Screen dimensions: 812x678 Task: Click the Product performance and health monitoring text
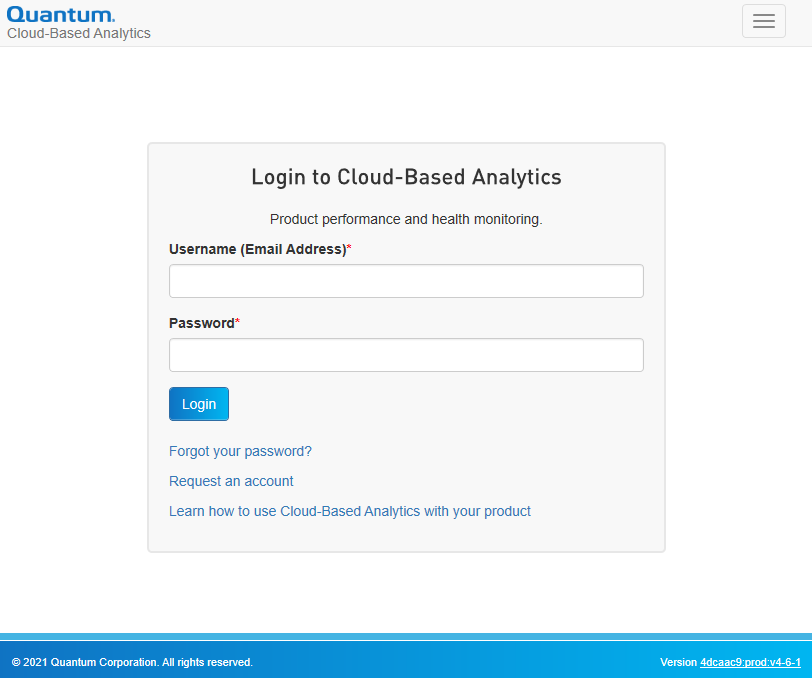[406, 220]
